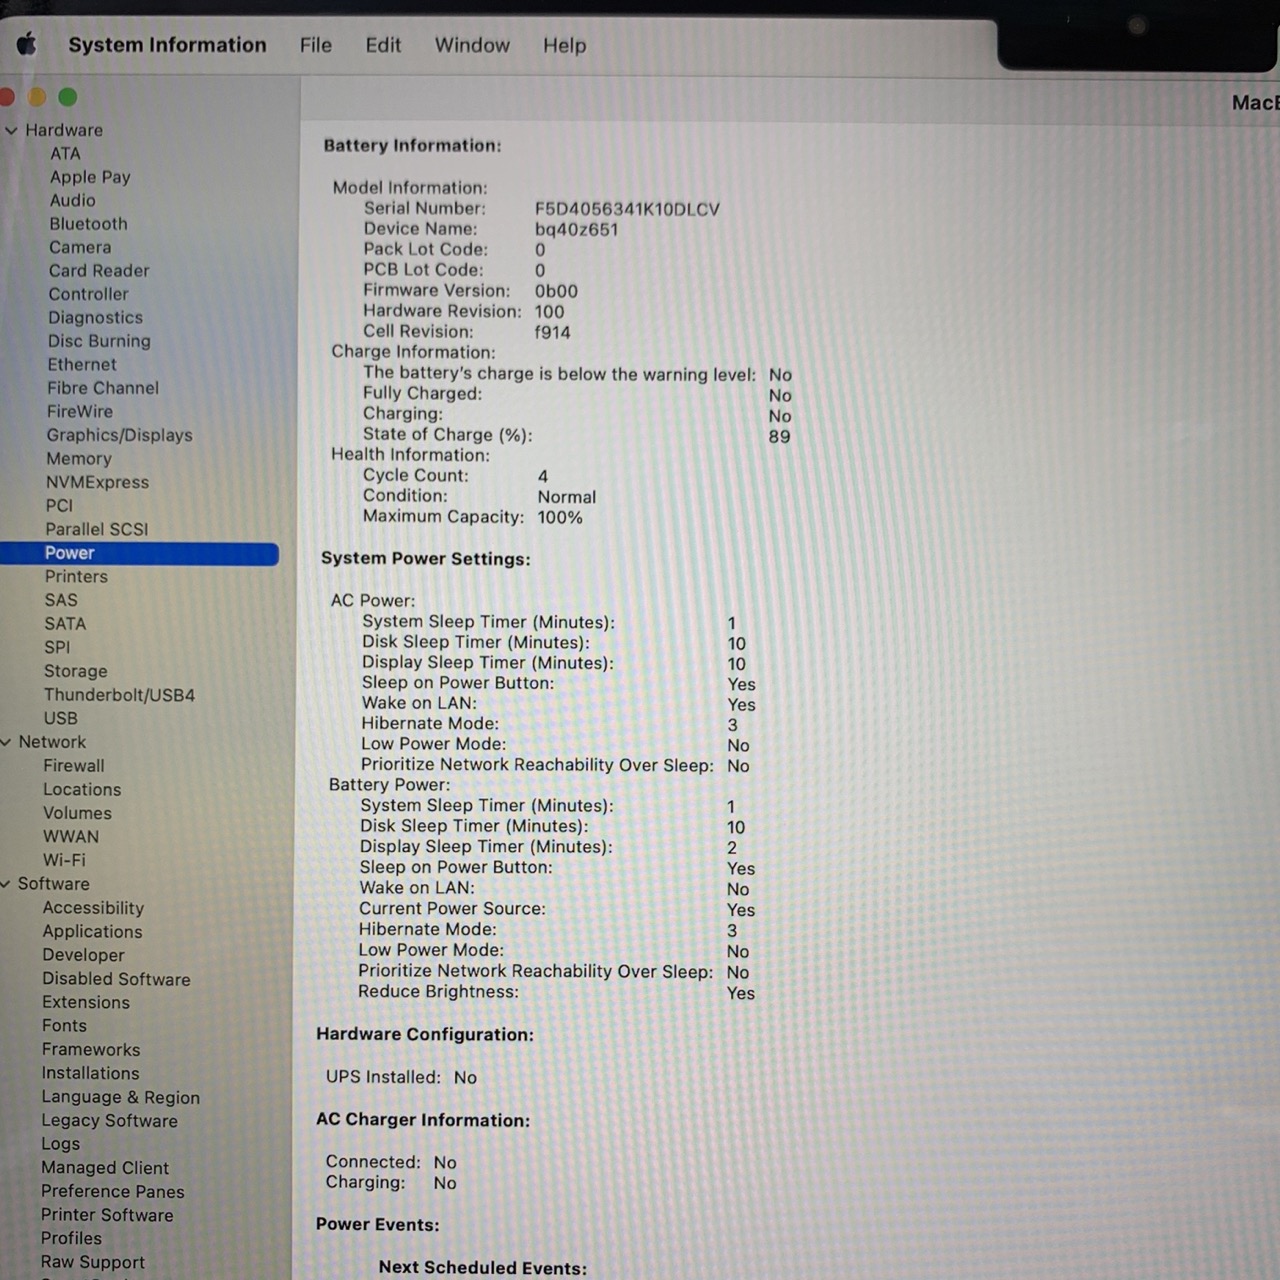This screenshot has width=1280, height=1280.
Task: Collapse the Network section chevron
Action: [6, 742]
